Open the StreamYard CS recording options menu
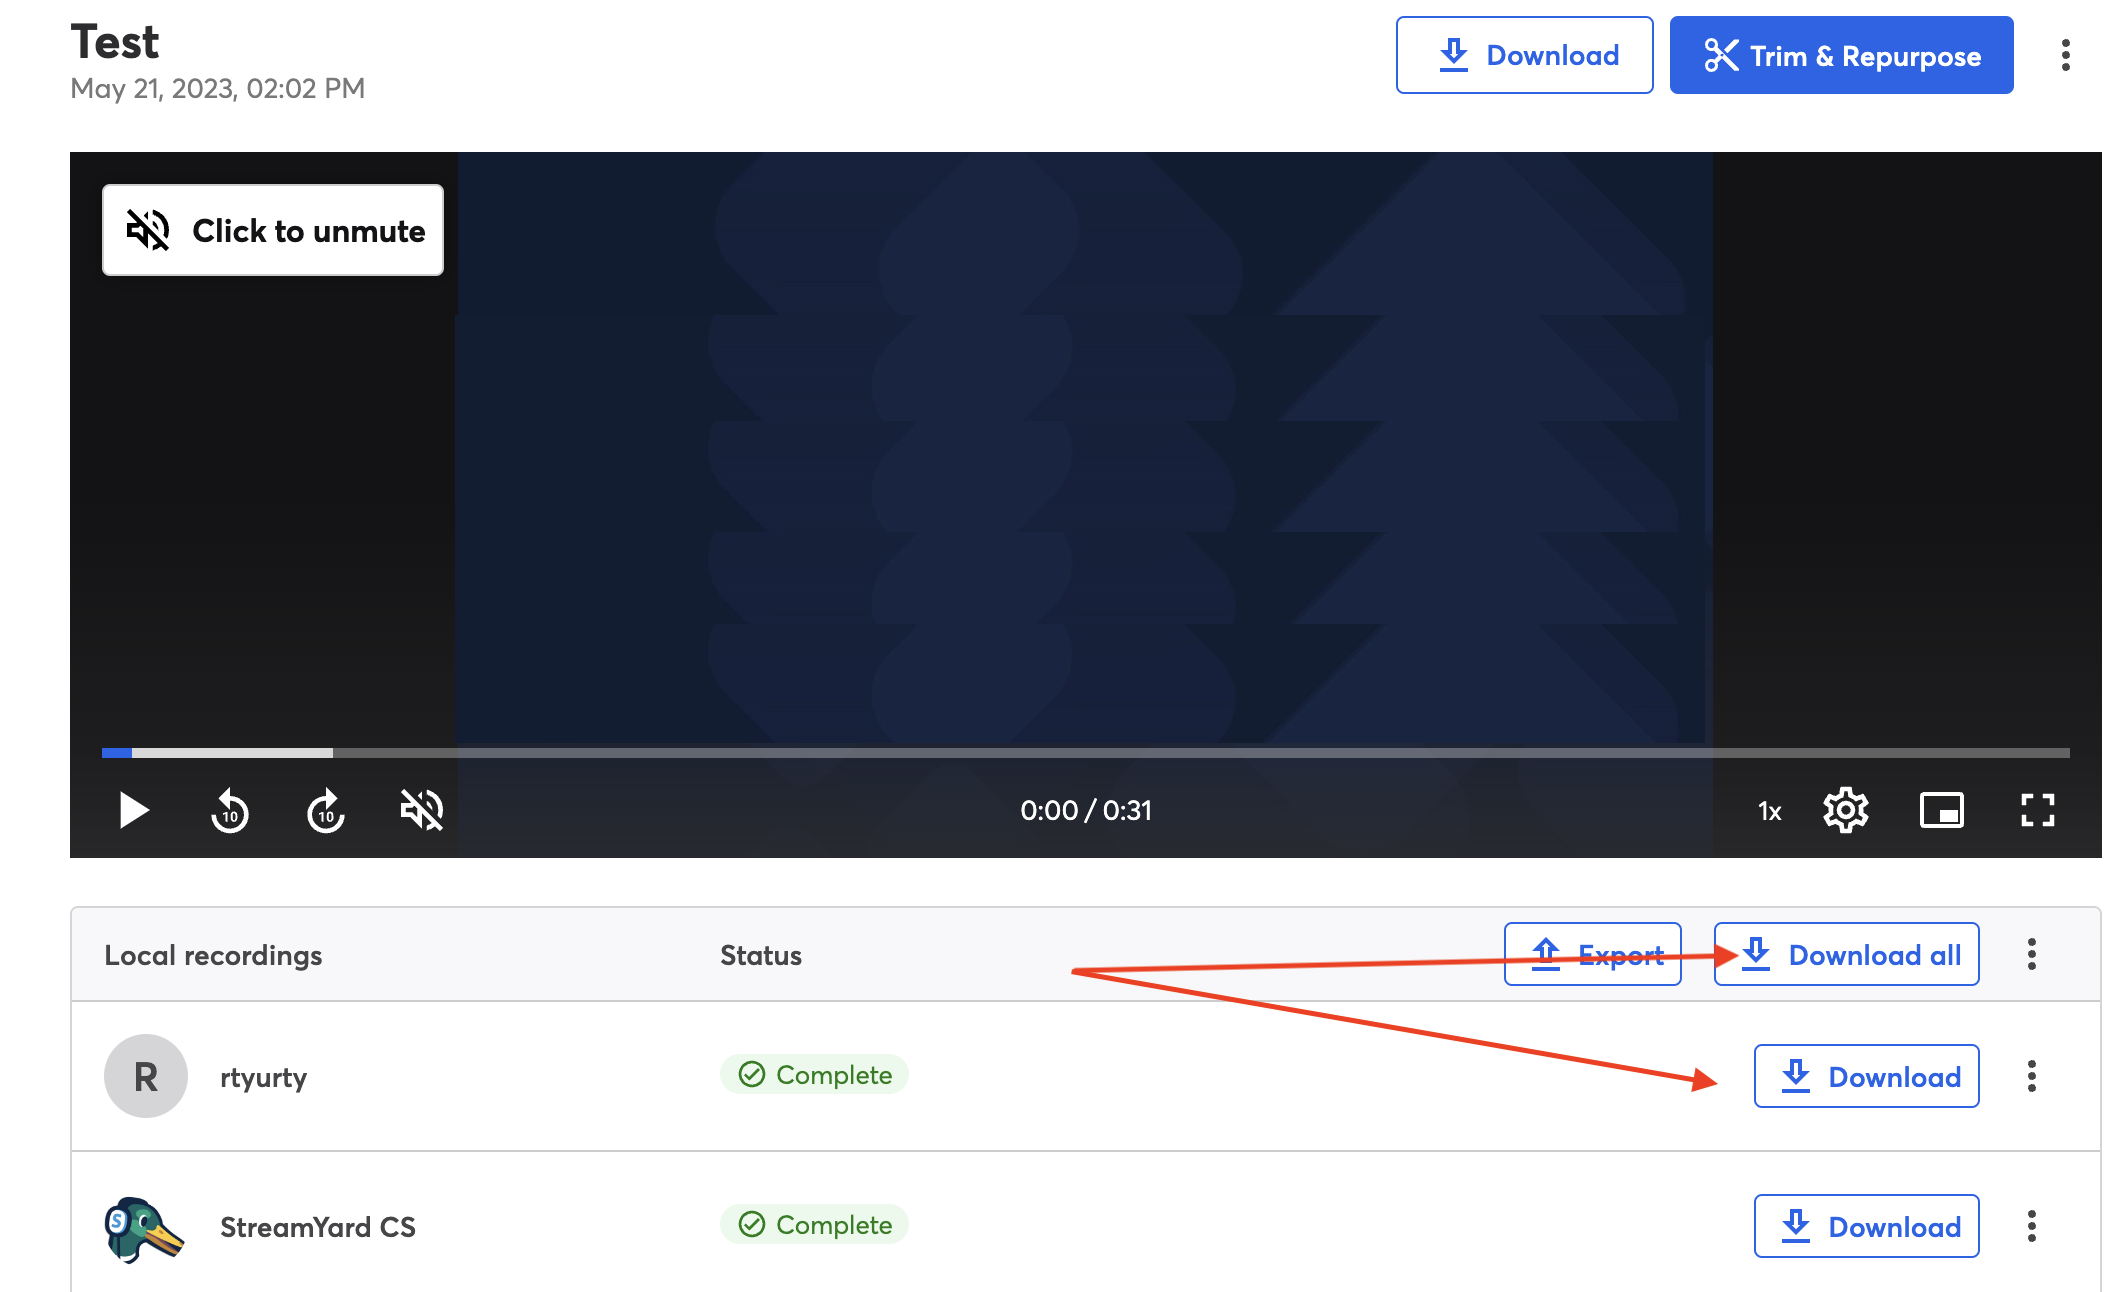This screenshot has width=2122, height=1292. click(x=2031, y=1226)
